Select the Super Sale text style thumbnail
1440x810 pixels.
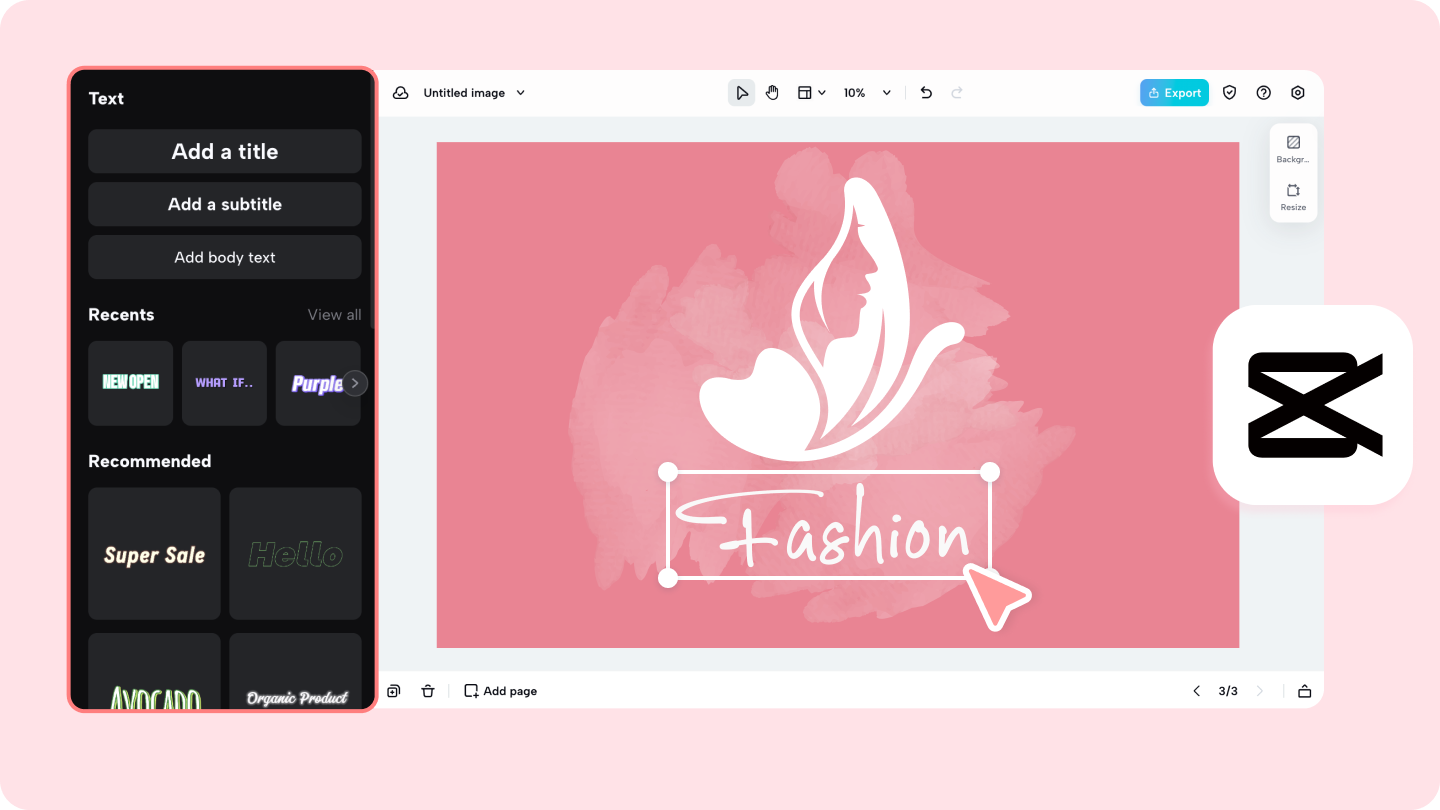pos(154,553)
